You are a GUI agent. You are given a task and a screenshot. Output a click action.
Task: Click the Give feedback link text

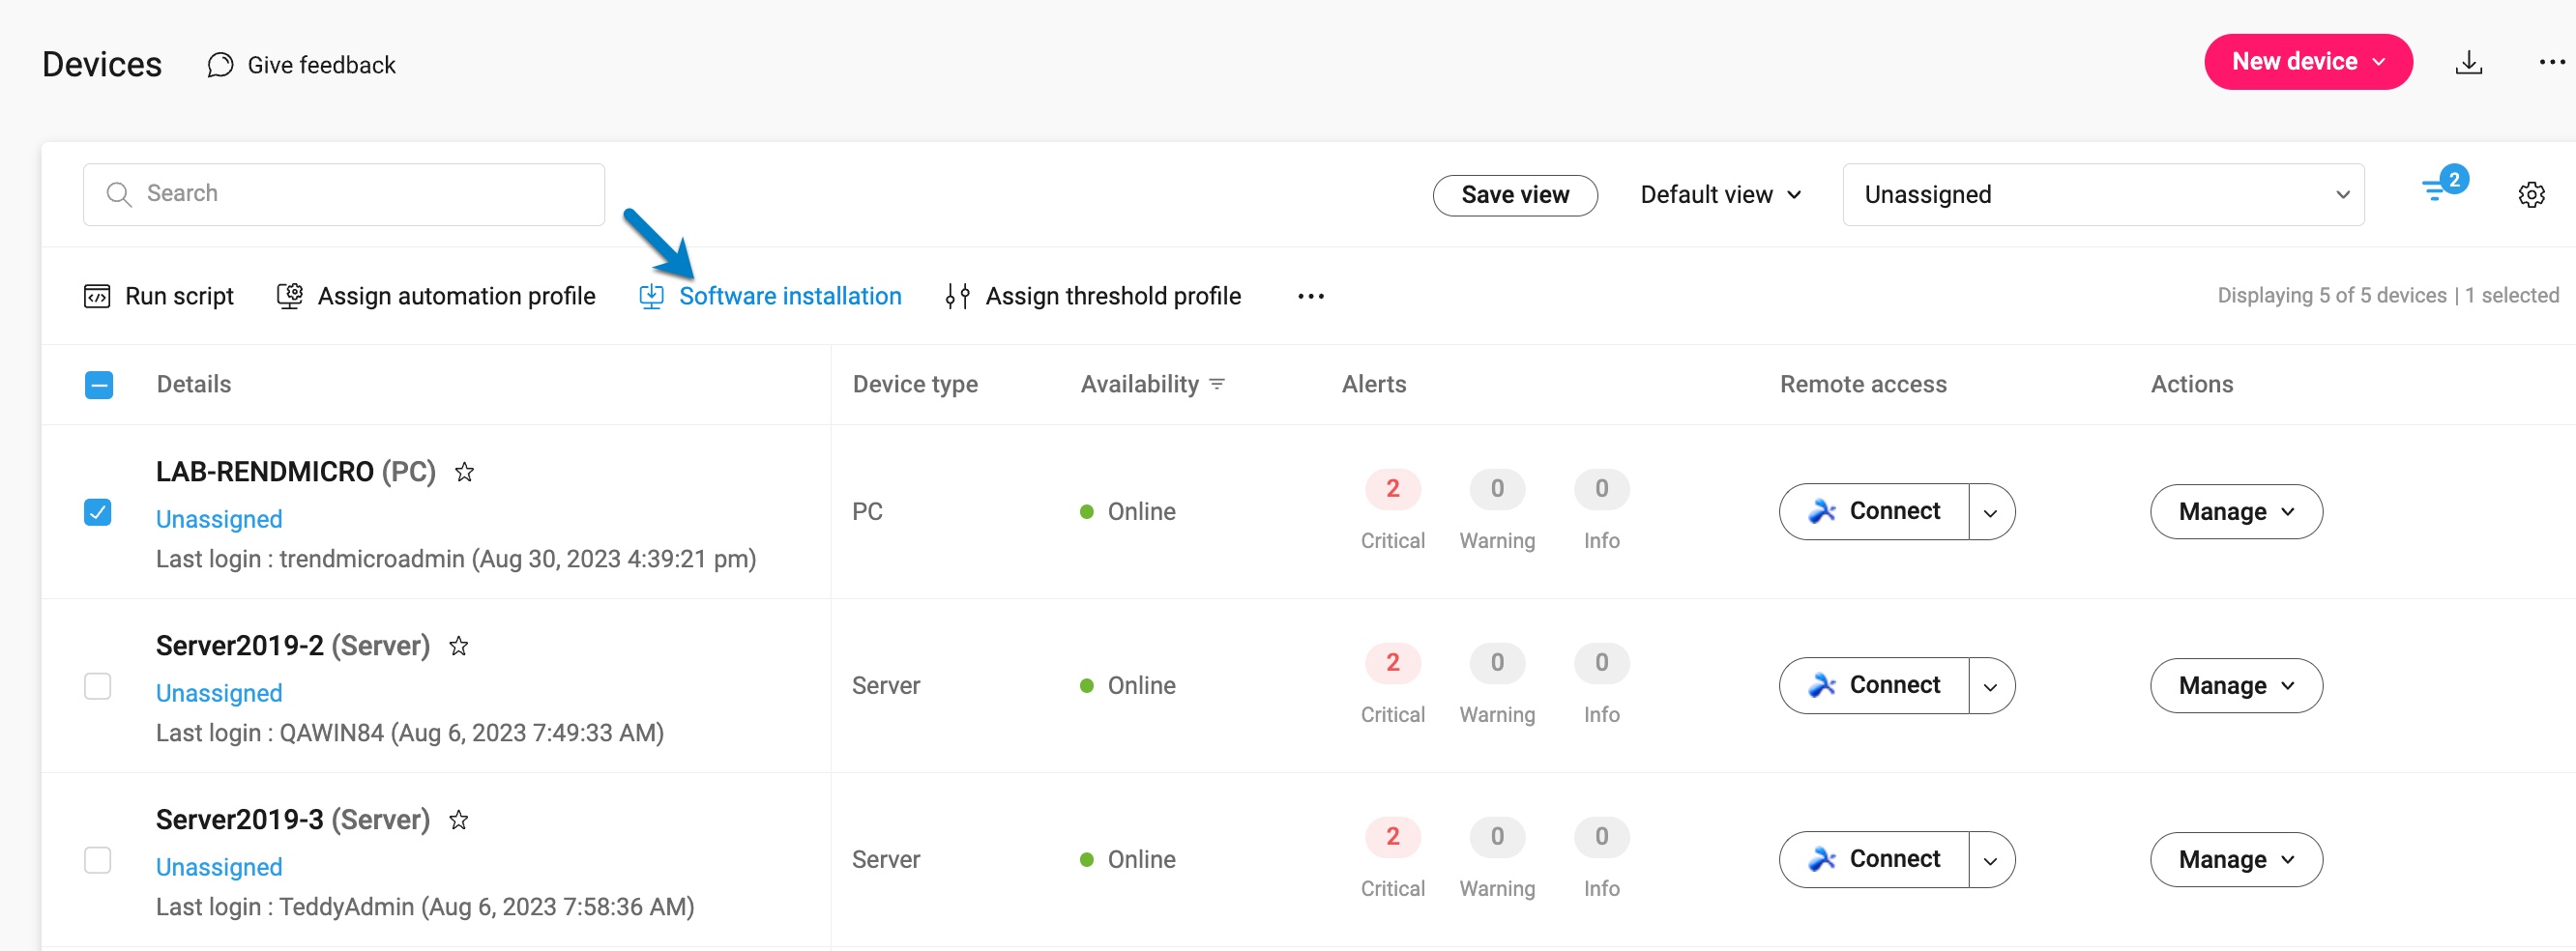pyautogui.click(x=321, y=65)
